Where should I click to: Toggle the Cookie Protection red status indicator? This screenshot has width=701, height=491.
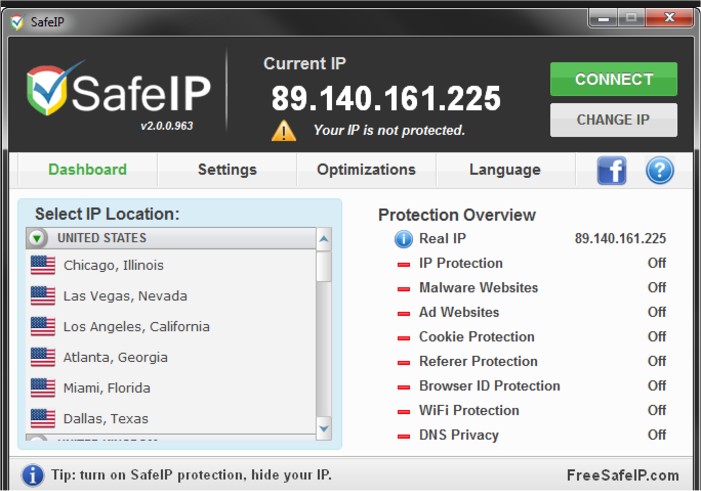[x=403, y=338]
